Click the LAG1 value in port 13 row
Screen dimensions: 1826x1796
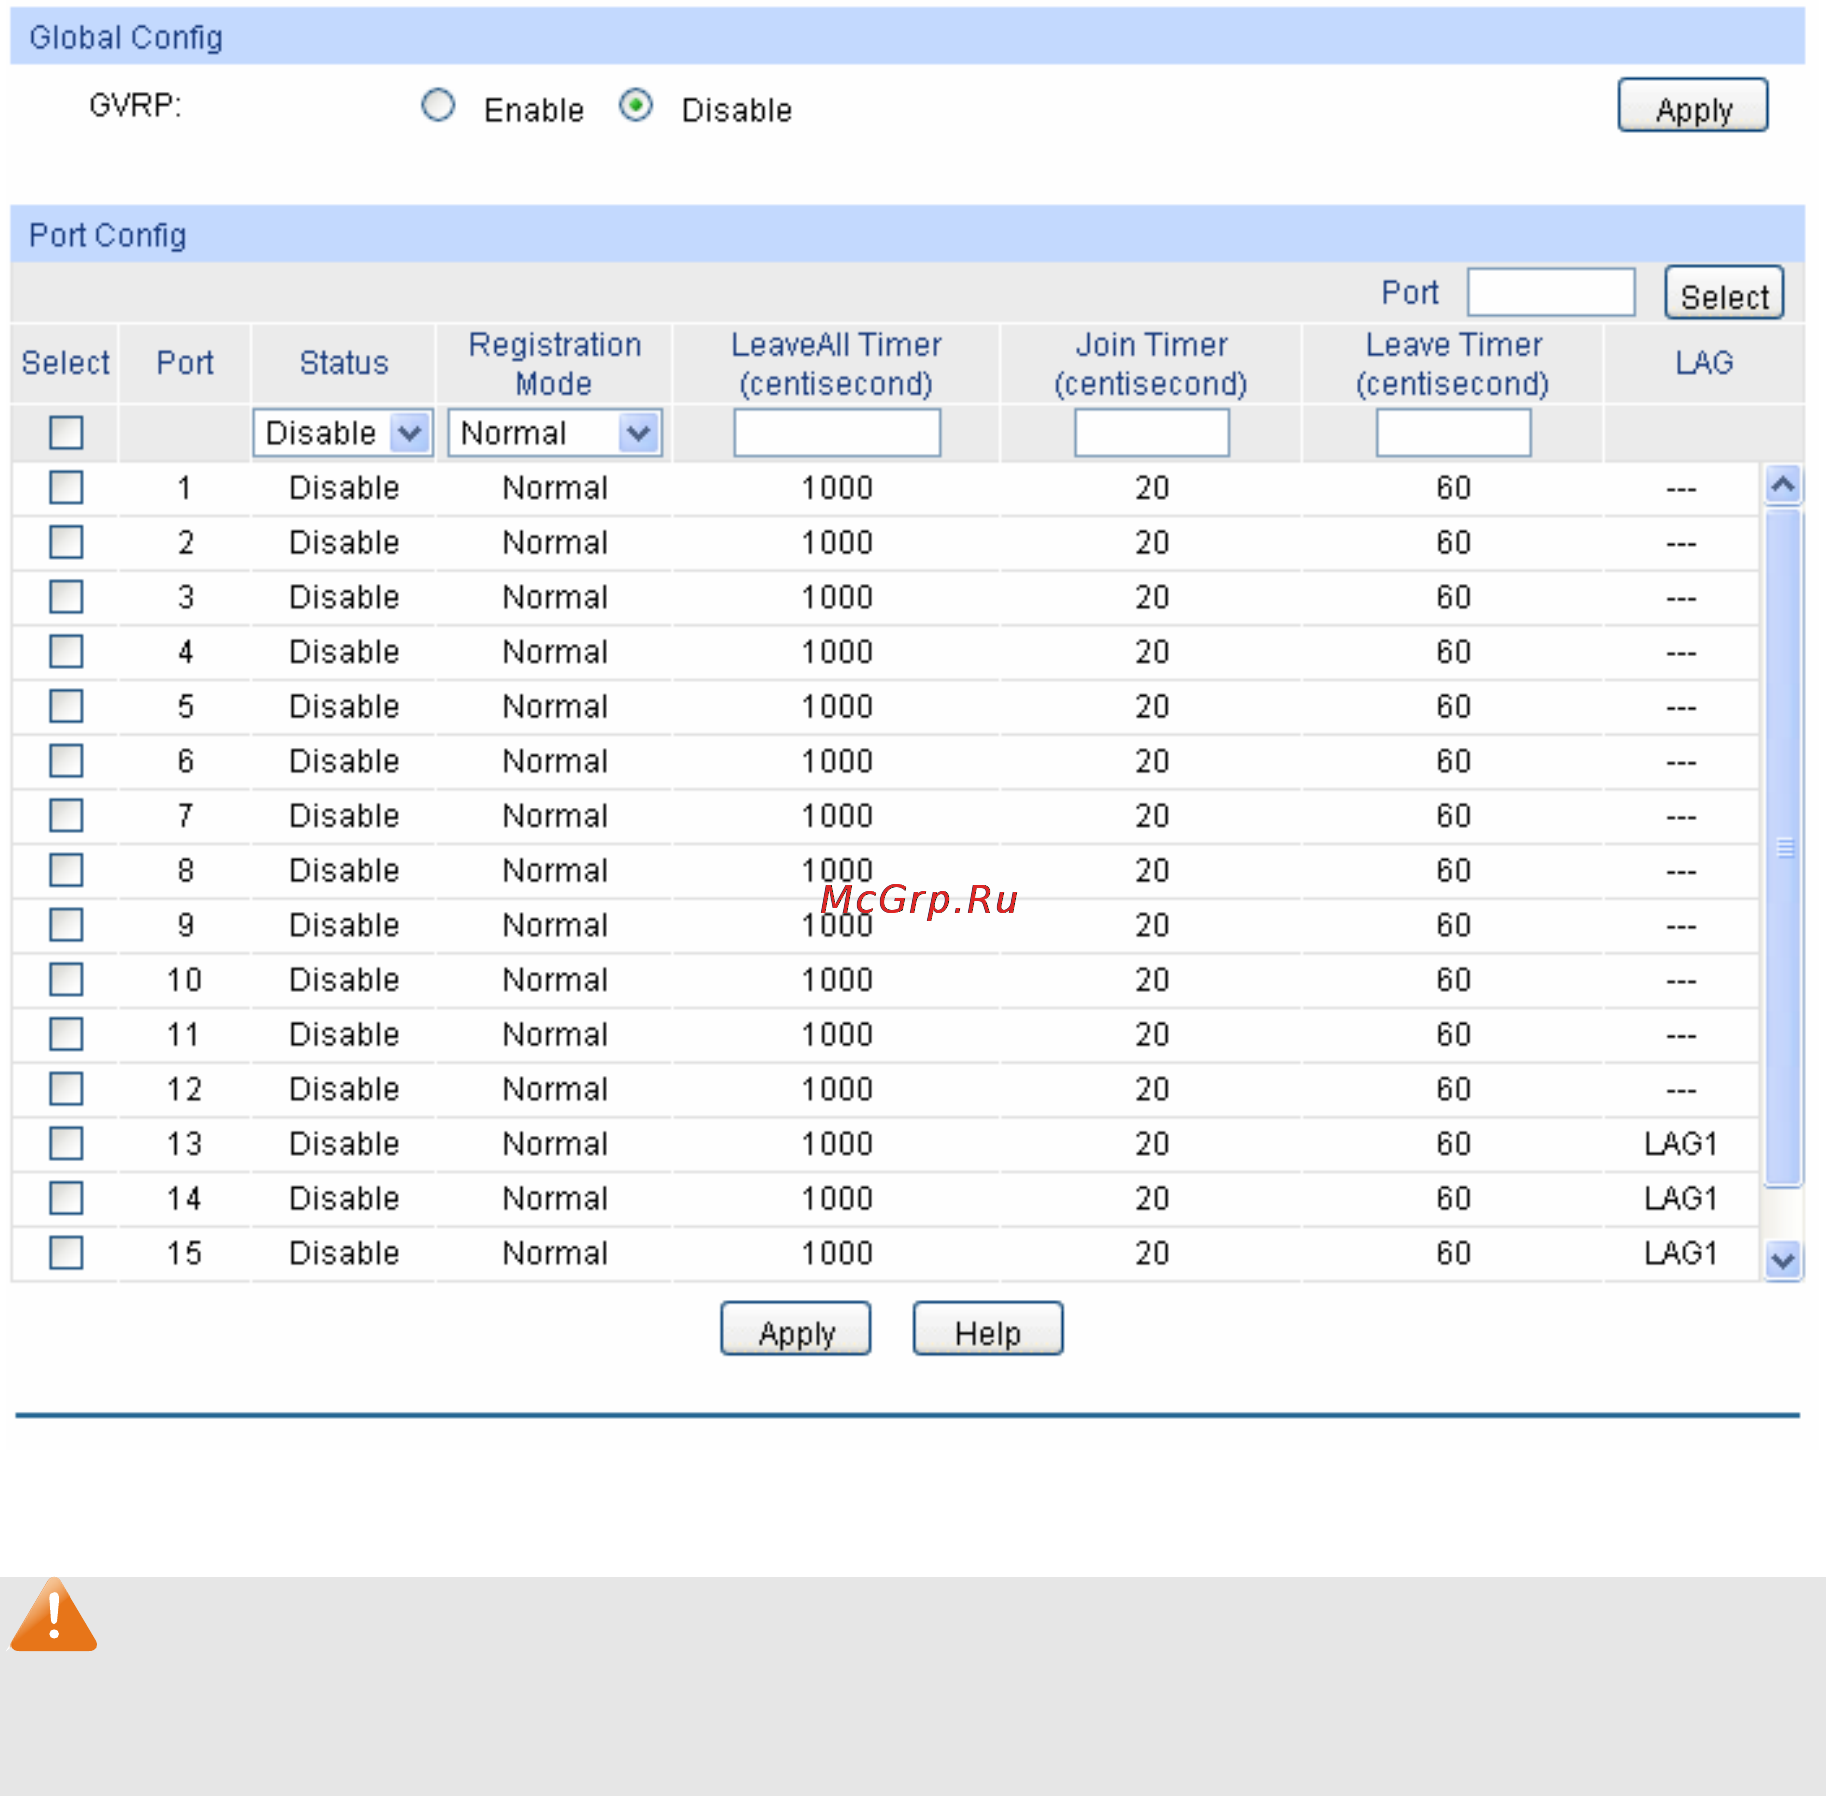1681,1144
